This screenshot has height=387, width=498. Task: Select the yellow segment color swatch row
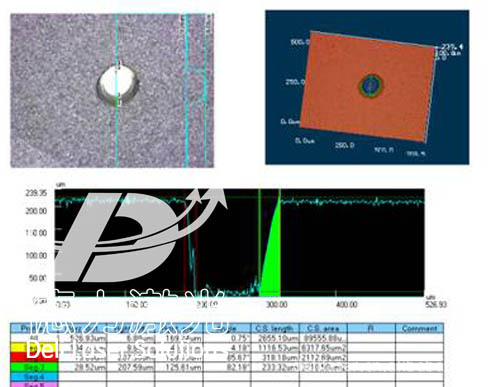(34, 348)
